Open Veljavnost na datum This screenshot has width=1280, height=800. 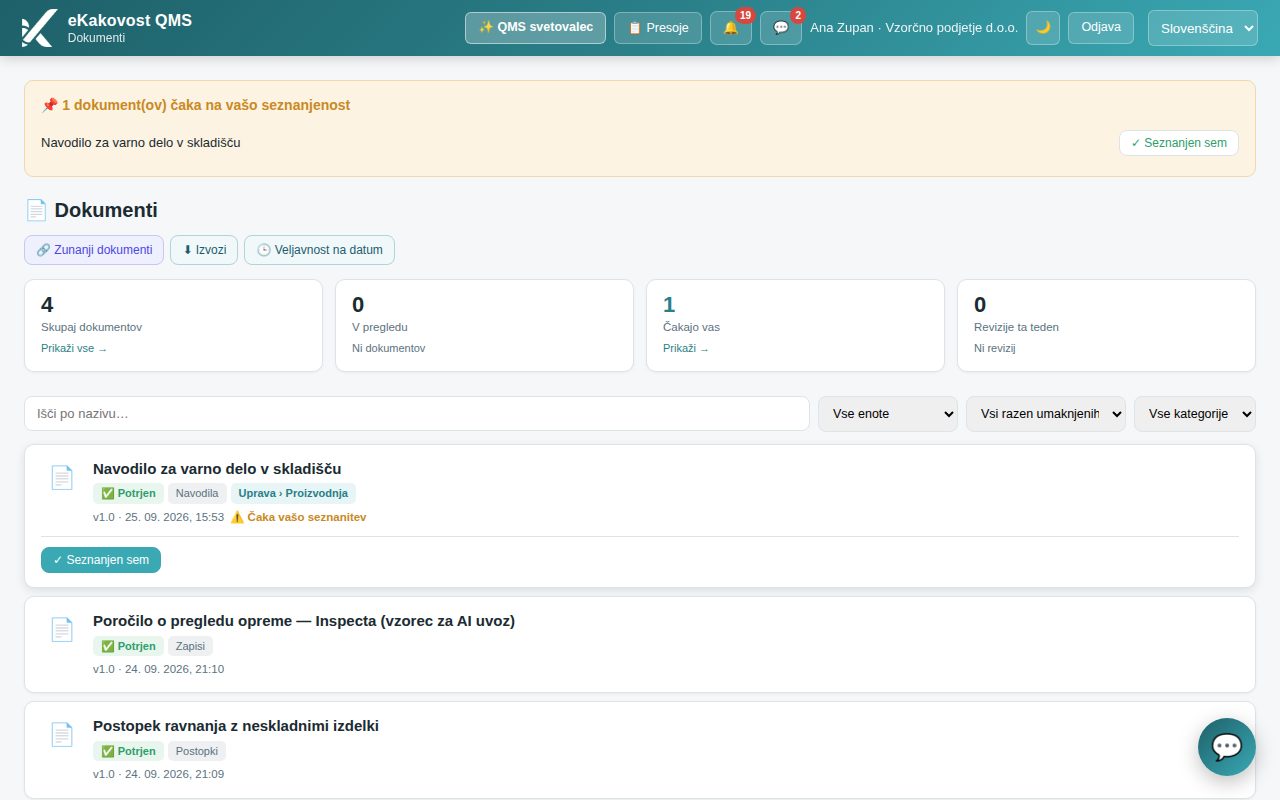[319, 250]
